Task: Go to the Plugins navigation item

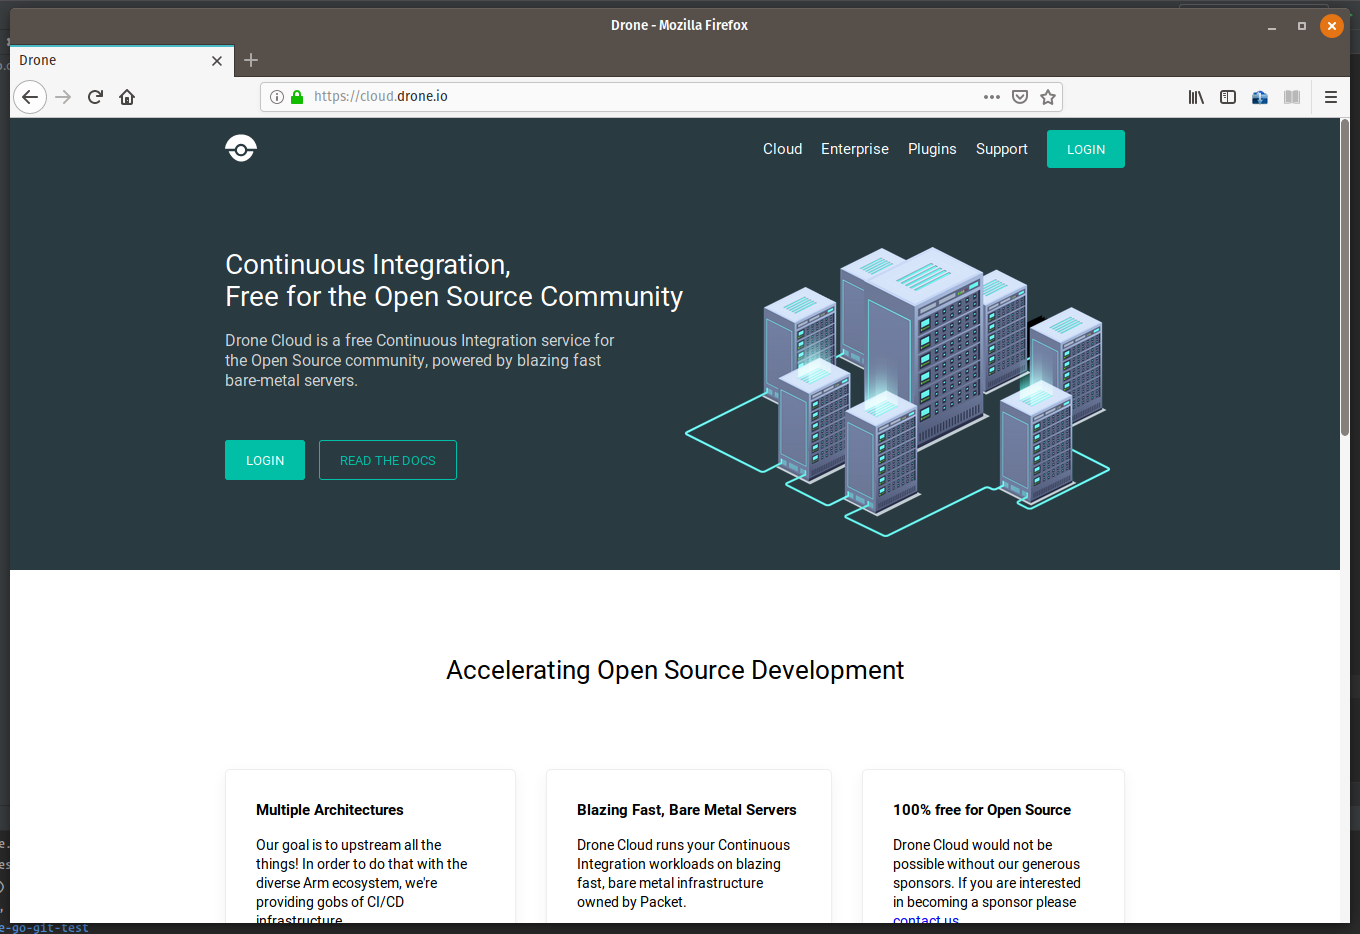Action: pos(931,149)
